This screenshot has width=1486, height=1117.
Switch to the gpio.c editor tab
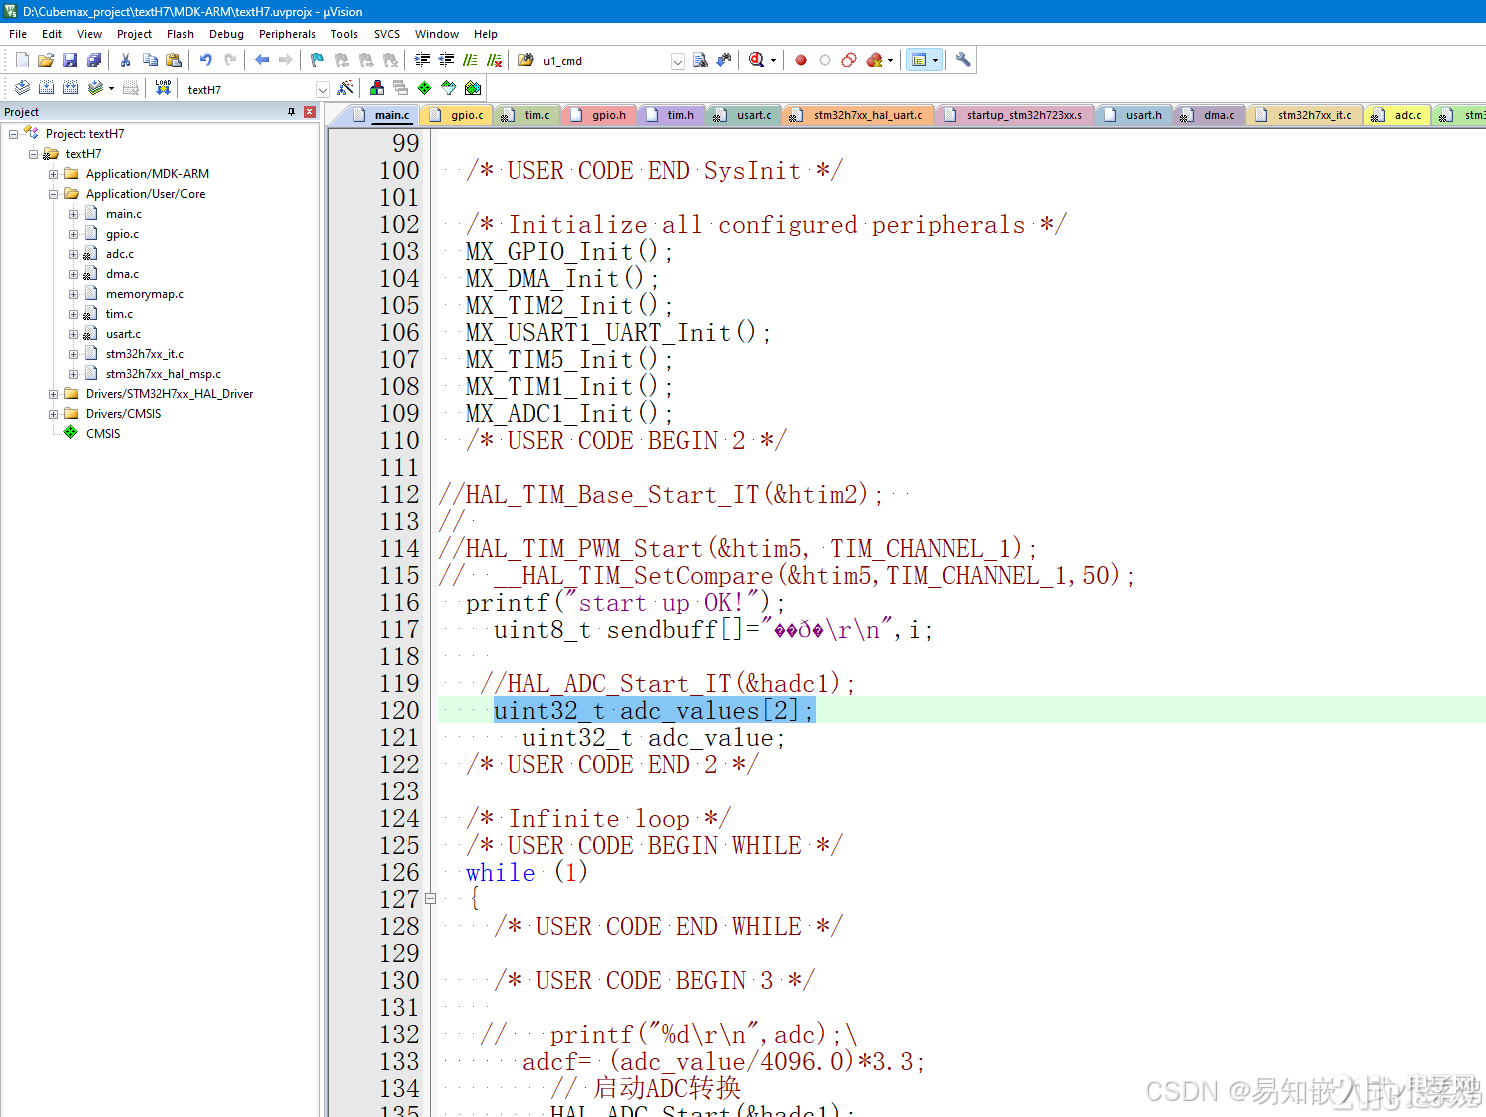tap(458, 115)
